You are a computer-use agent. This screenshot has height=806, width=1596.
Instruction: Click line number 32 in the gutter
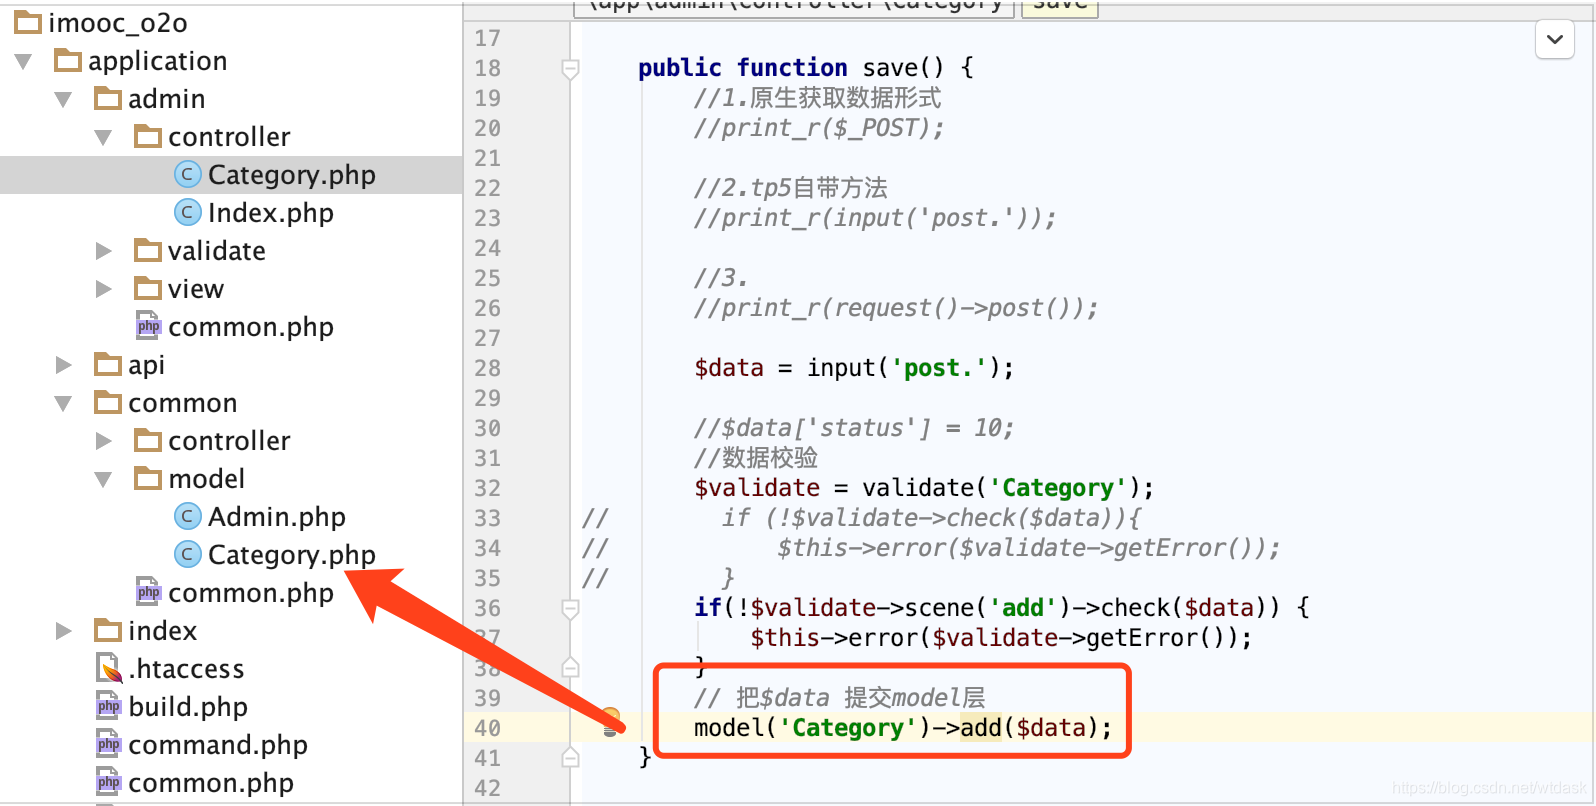tap(487, 488)
